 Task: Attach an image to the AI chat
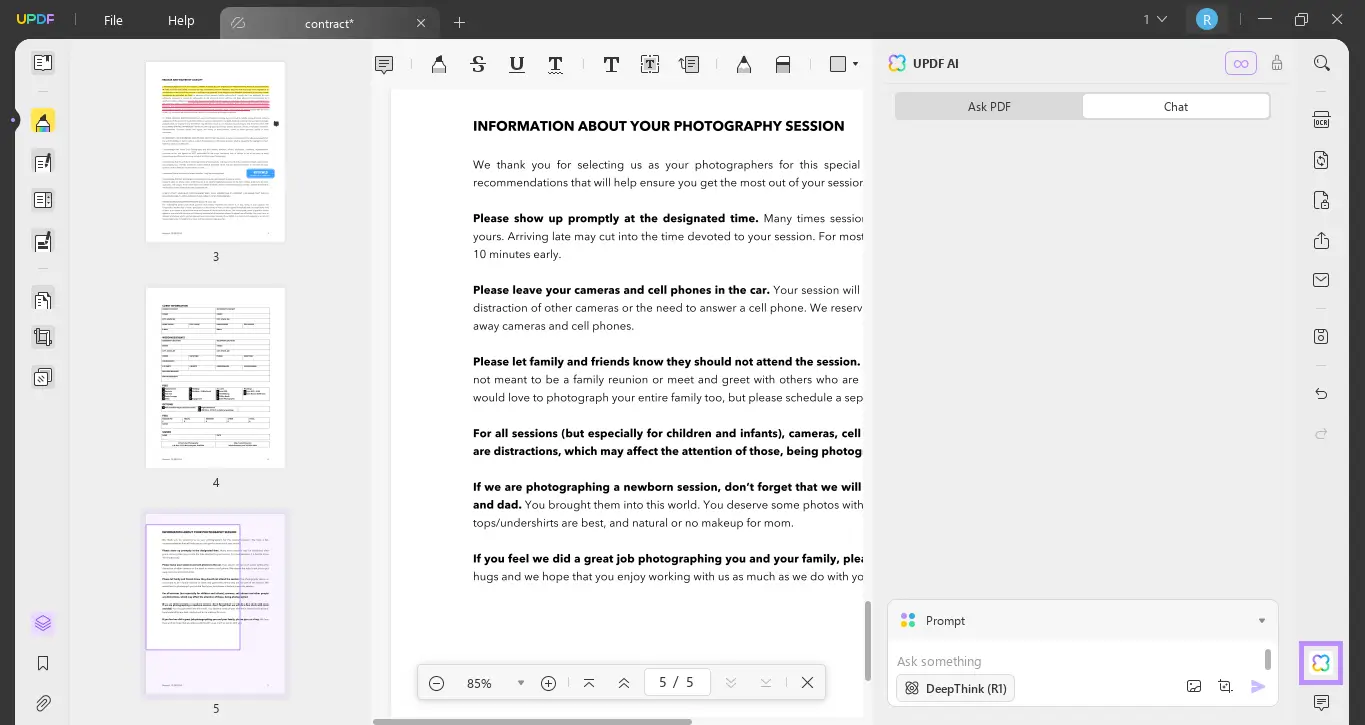click(1194, 687)
